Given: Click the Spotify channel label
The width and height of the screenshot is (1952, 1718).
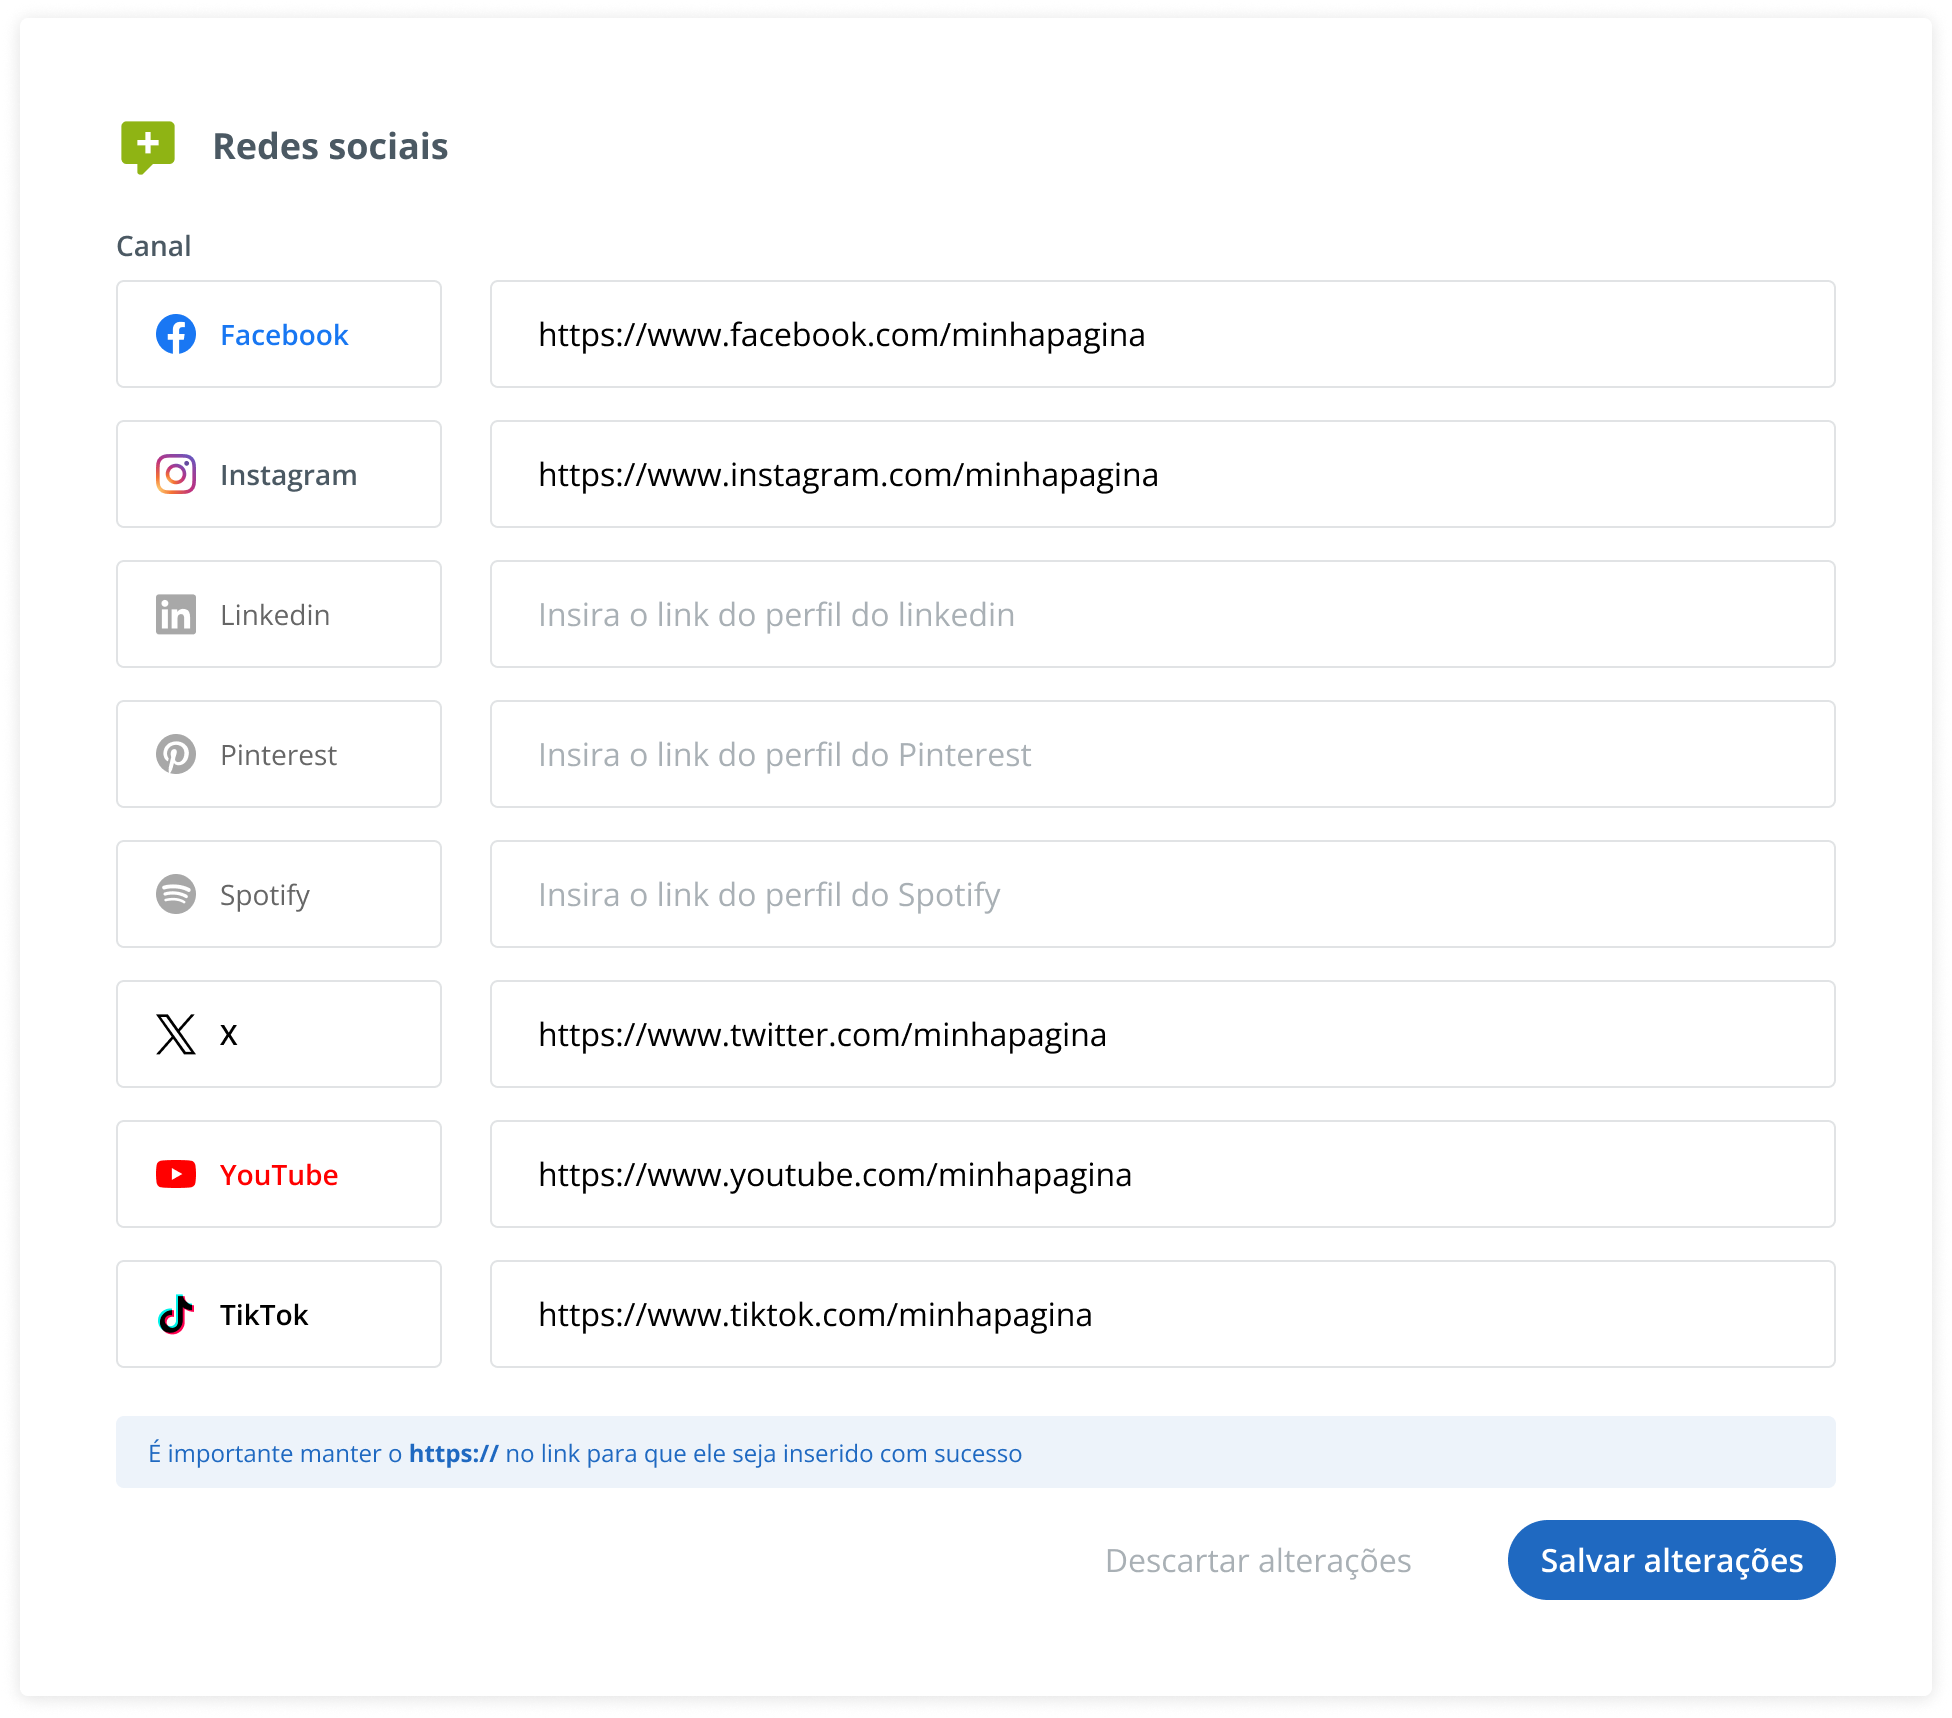Looking at the screenshot, I should [x=265, y=895].
